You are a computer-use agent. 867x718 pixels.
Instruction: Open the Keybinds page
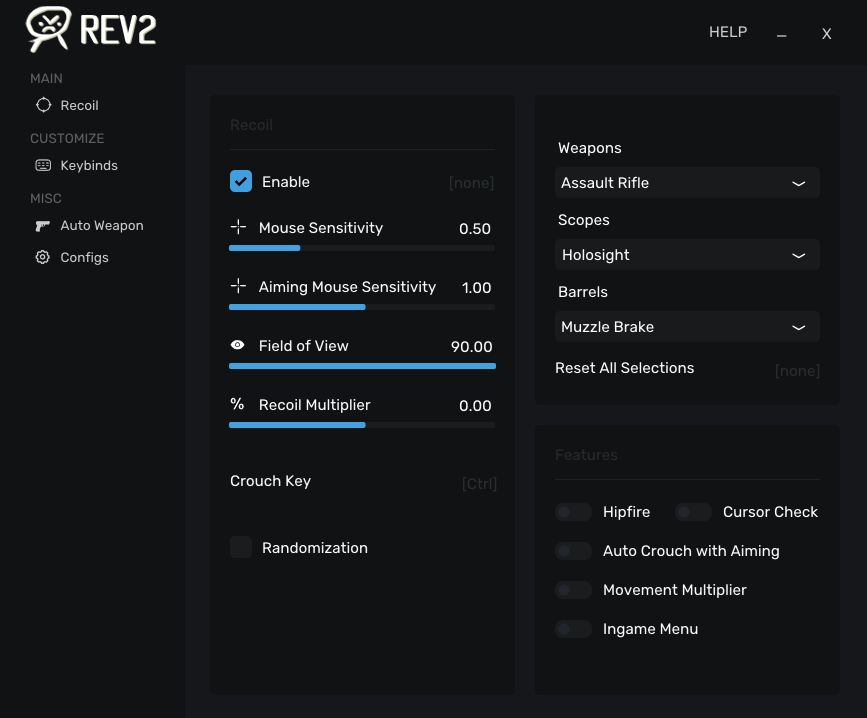click(88, 165)
